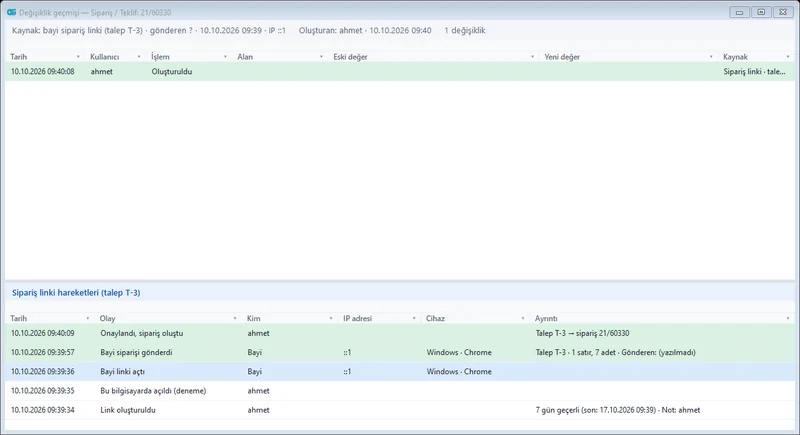Close the Değişiklik geçmişi window
Screen dimensions: 800x435
pyautogui.click(x=783, y=12)
